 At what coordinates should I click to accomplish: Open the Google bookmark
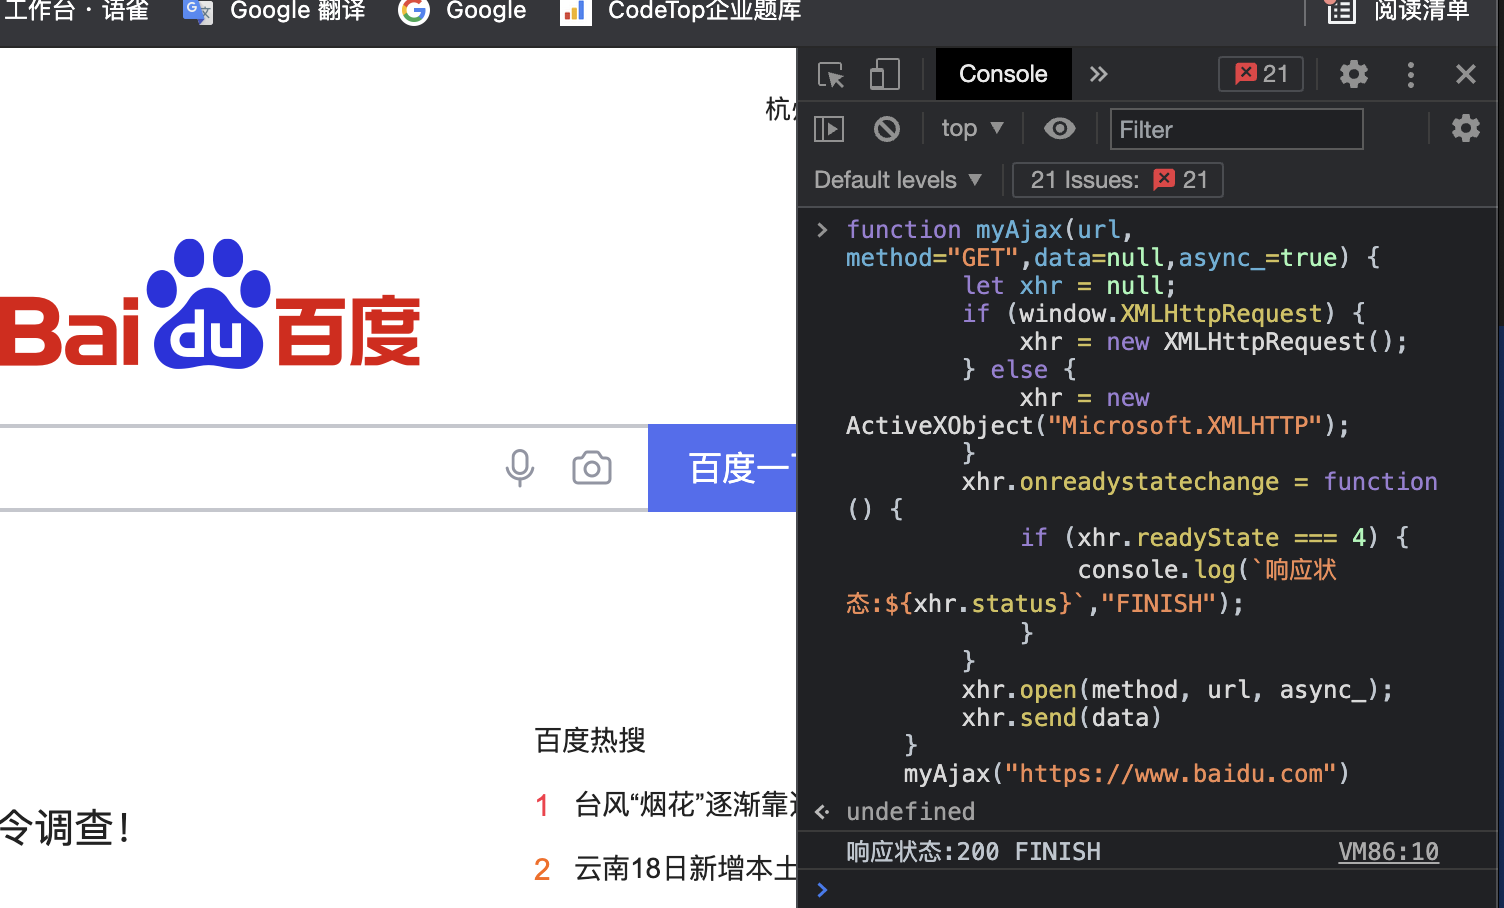[463, 11]
